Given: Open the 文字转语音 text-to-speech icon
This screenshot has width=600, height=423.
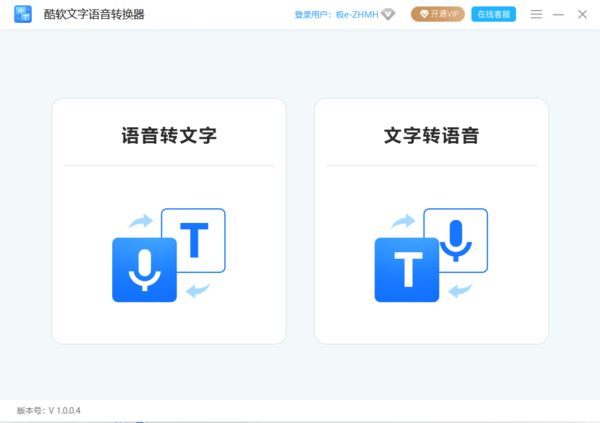Looking at the screenshot, I should [x=431, y=255].
